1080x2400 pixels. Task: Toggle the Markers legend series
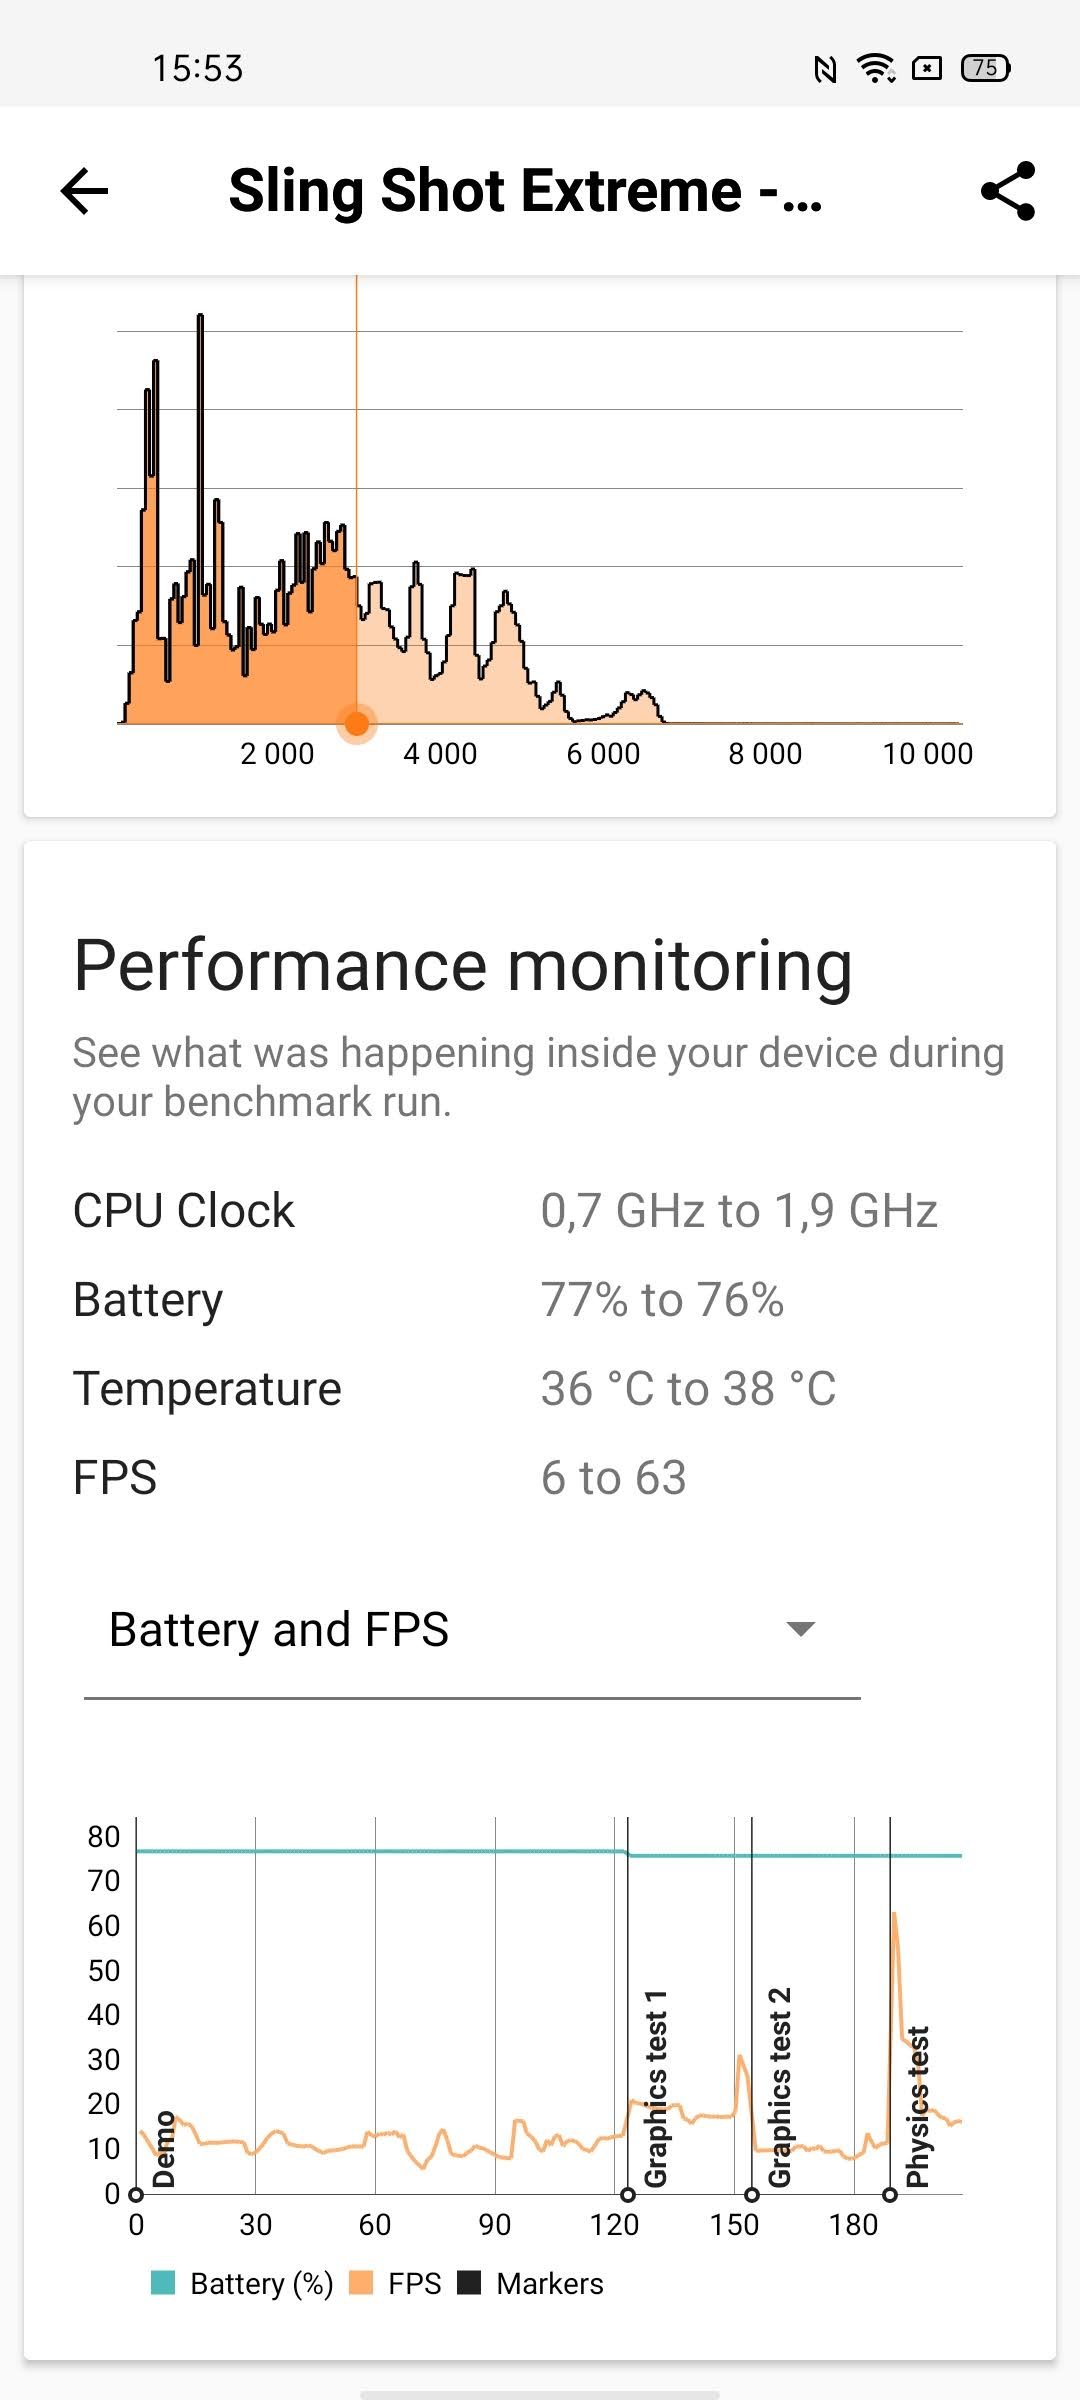pyautogui.click(x=469, y=2283)
